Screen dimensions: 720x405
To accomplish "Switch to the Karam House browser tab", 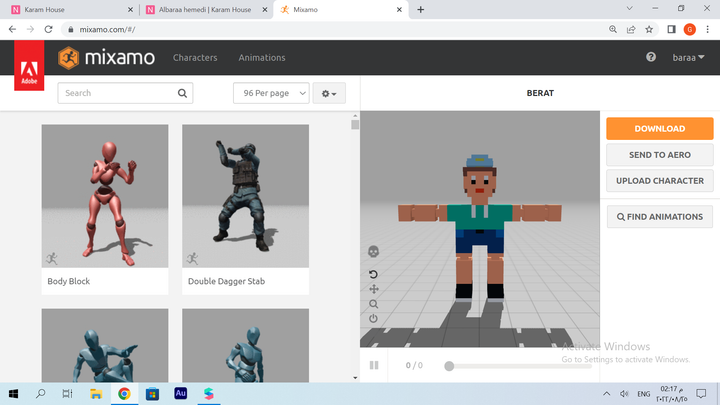I will tap(71, 9).
